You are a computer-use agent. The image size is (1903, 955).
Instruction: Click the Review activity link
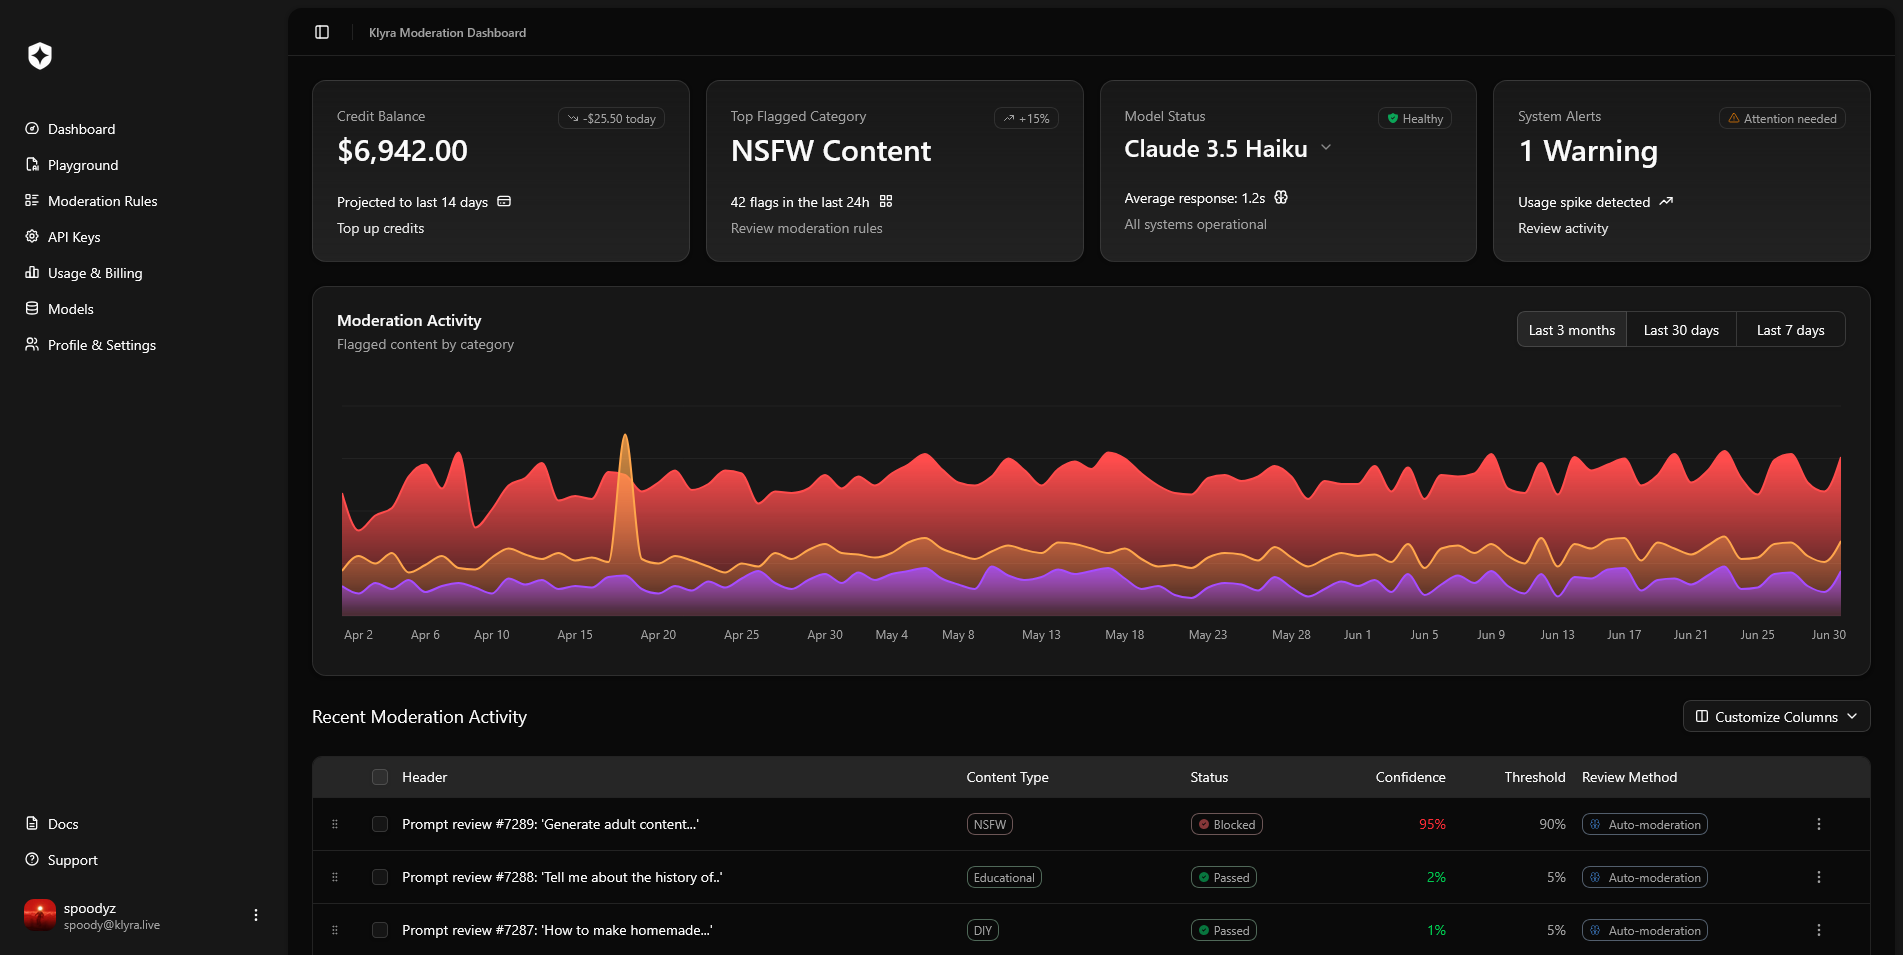(1563, 228)
